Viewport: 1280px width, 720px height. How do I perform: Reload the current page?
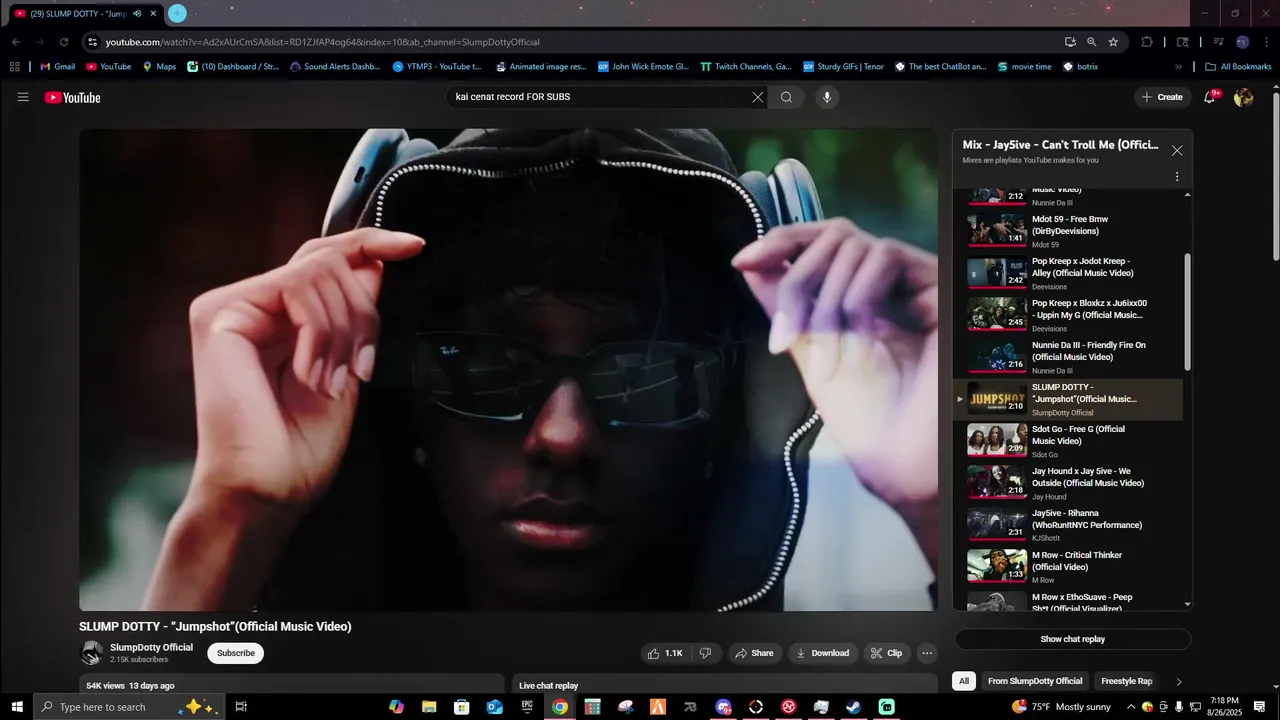pos(64,42)
